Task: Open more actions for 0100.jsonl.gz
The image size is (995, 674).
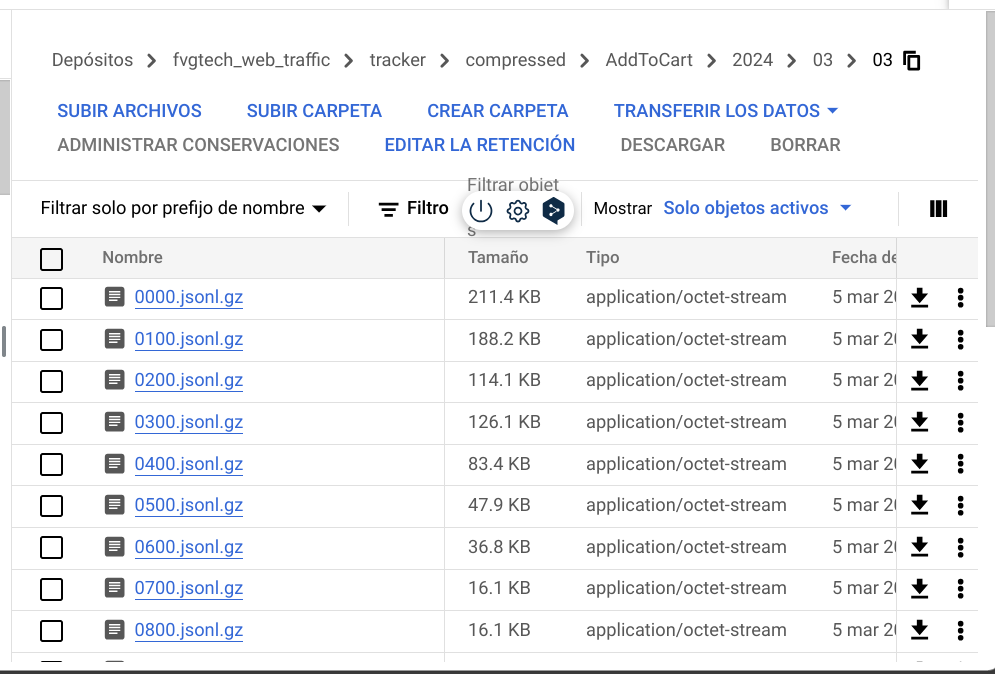Action: 961,340
